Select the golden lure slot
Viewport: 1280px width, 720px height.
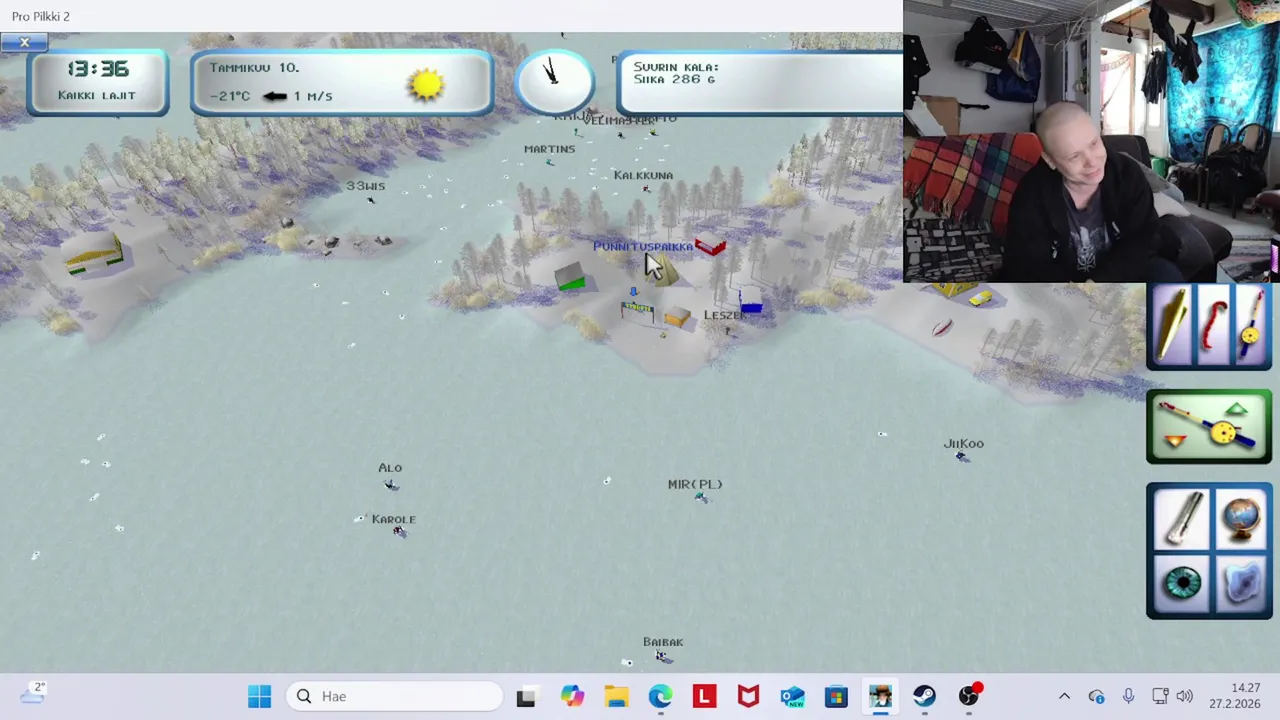[x=1172, y=325]
